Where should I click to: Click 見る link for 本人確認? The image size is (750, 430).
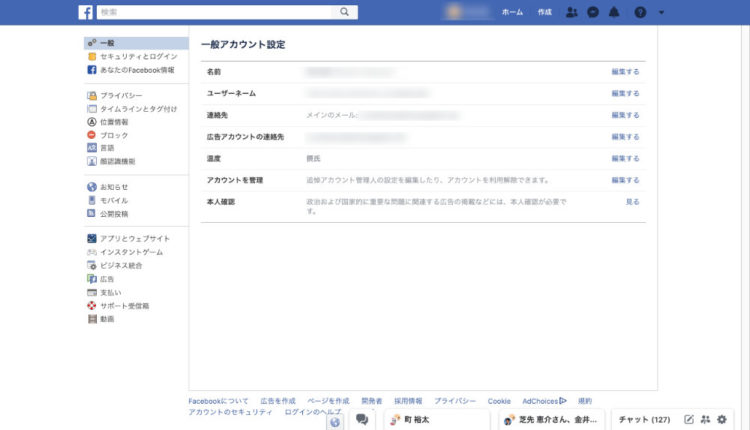(x=632, y=202)
